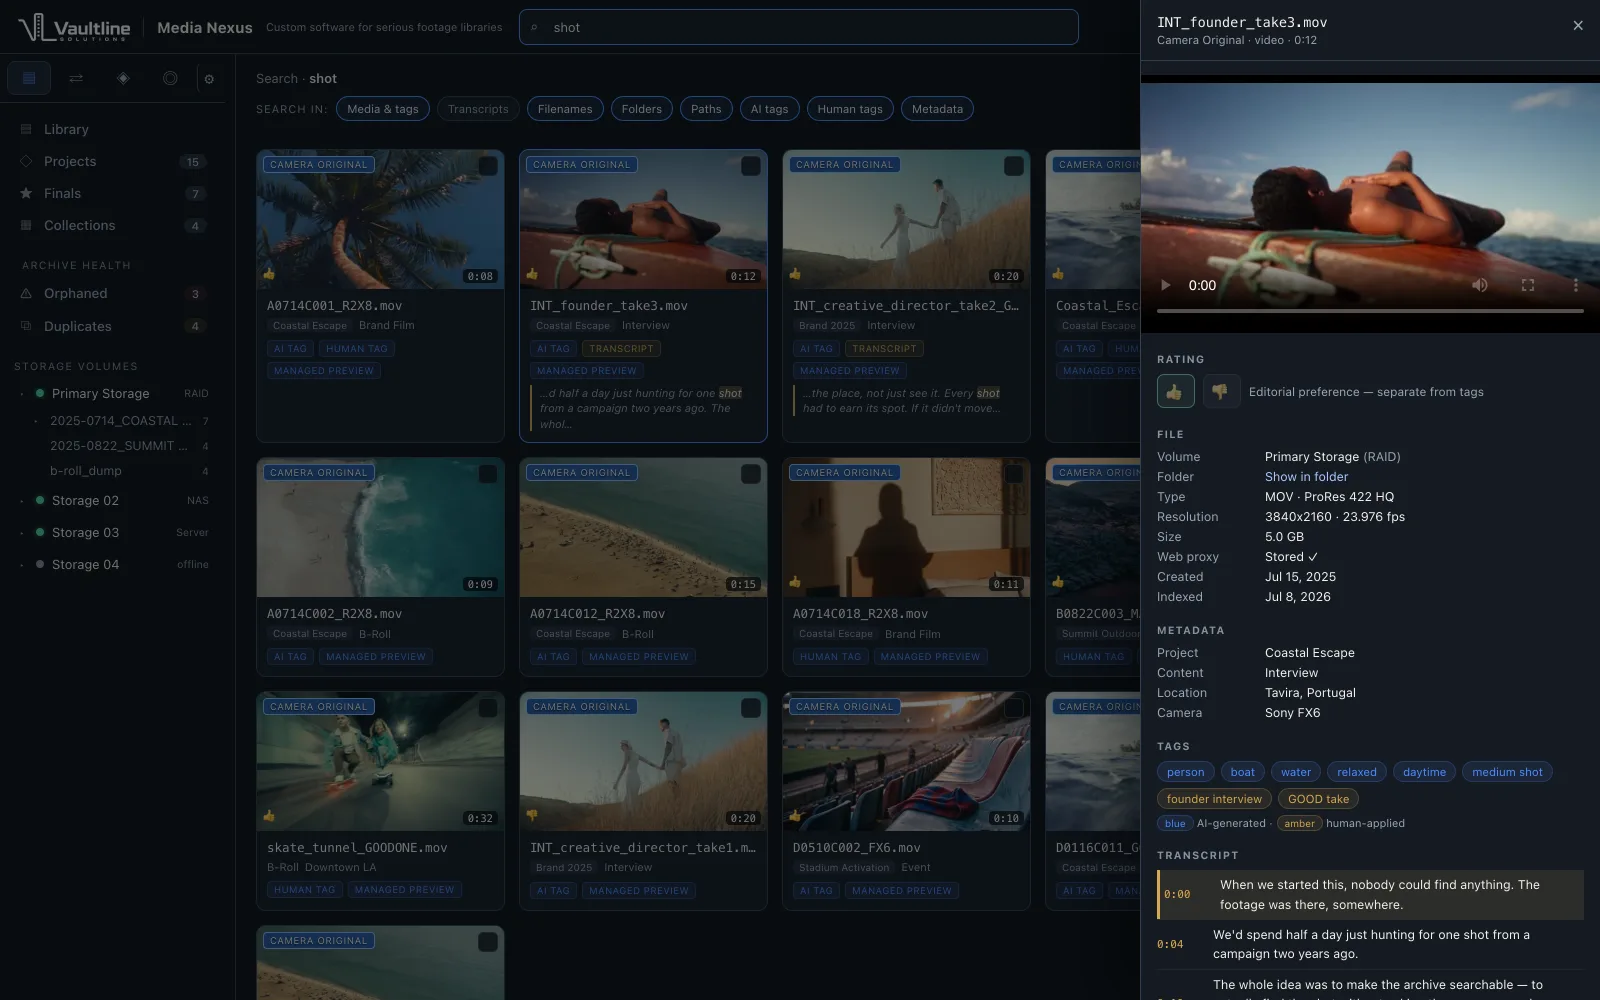The image size is (1600, 1000).
Task: Click thumbs-up badge on skate_tunnel_GOODONE.mov thumbnail
Action: (x=269, y=816)
